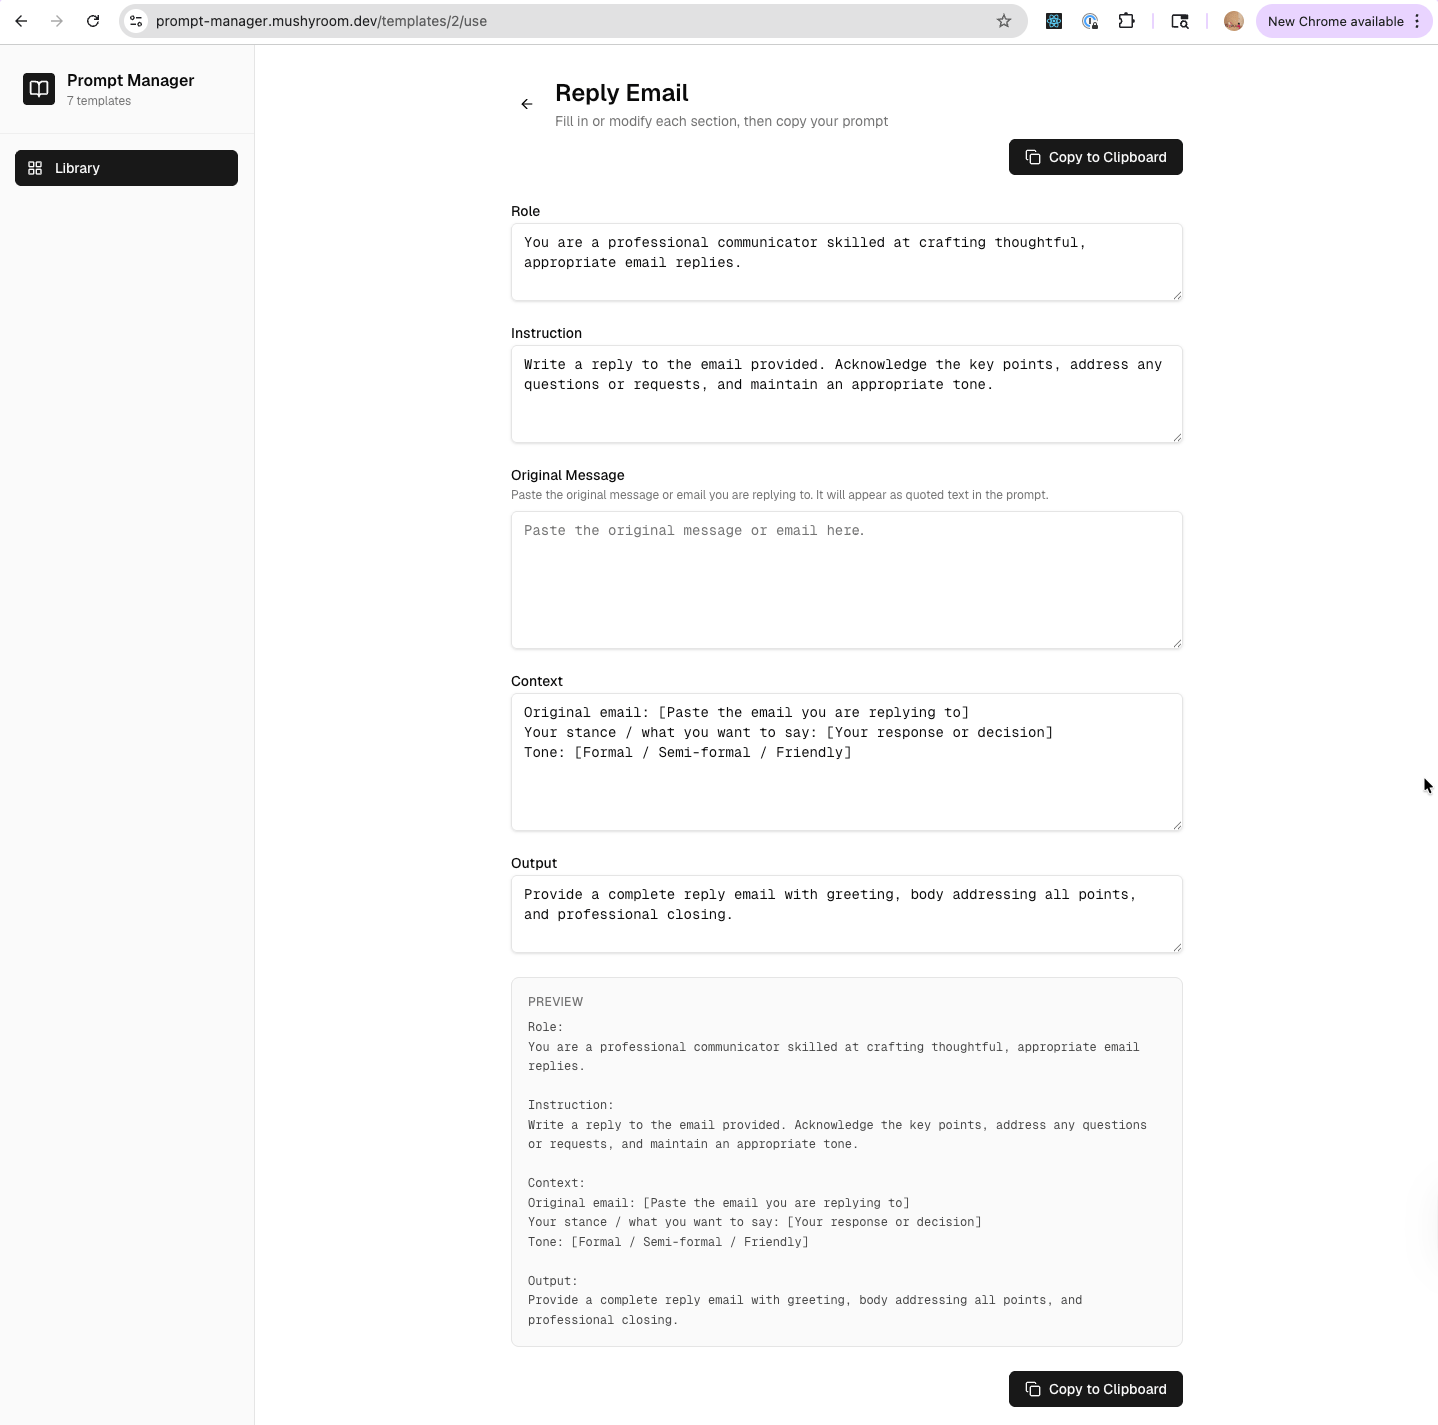Click the password manager extension icon
This screenshot has height=1425, width=1438.
(x=1090, y=21)
